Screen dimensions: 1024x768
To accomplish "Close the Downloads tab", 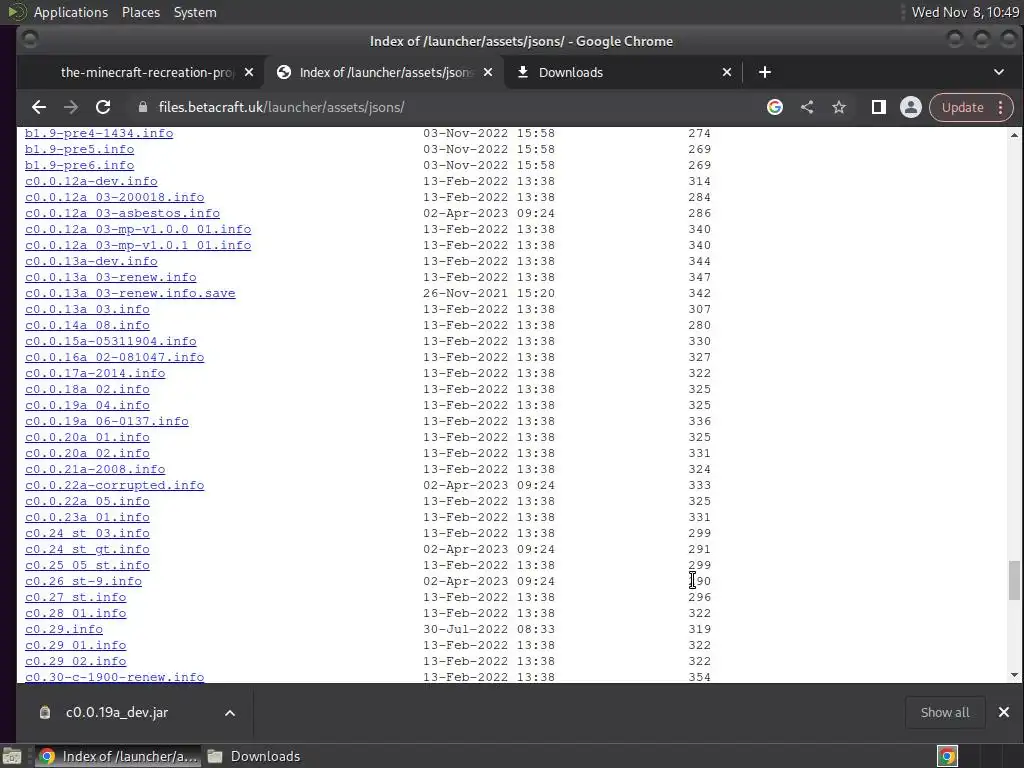I will (727, 72).
